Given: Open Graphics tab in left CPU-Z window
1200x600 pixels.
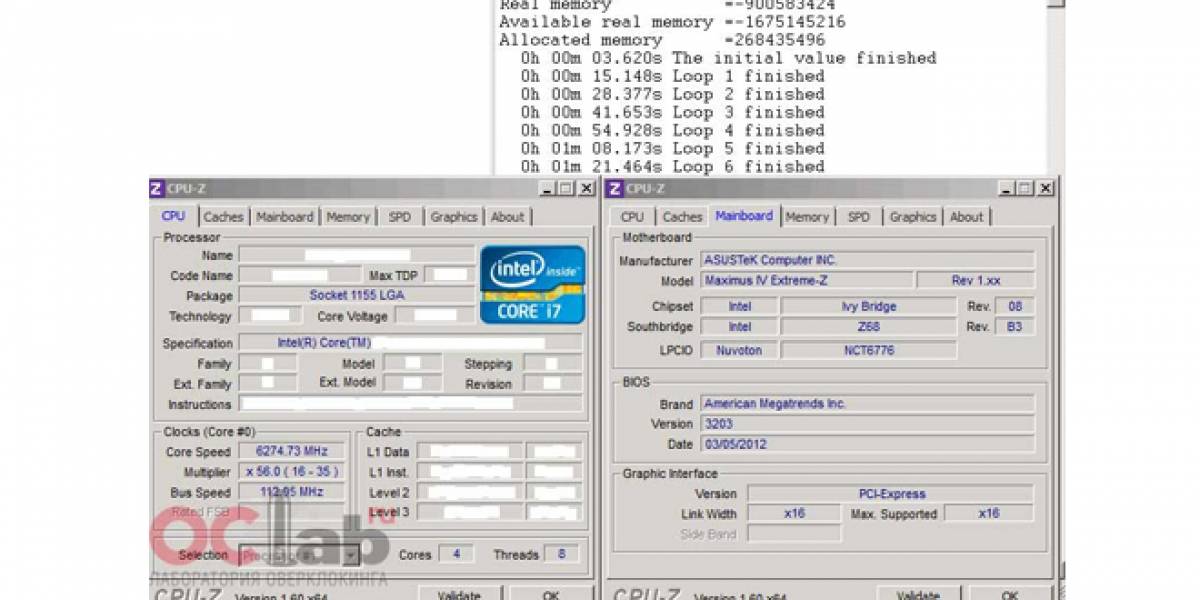Looking at the screenshot, I should click(453, 216).
